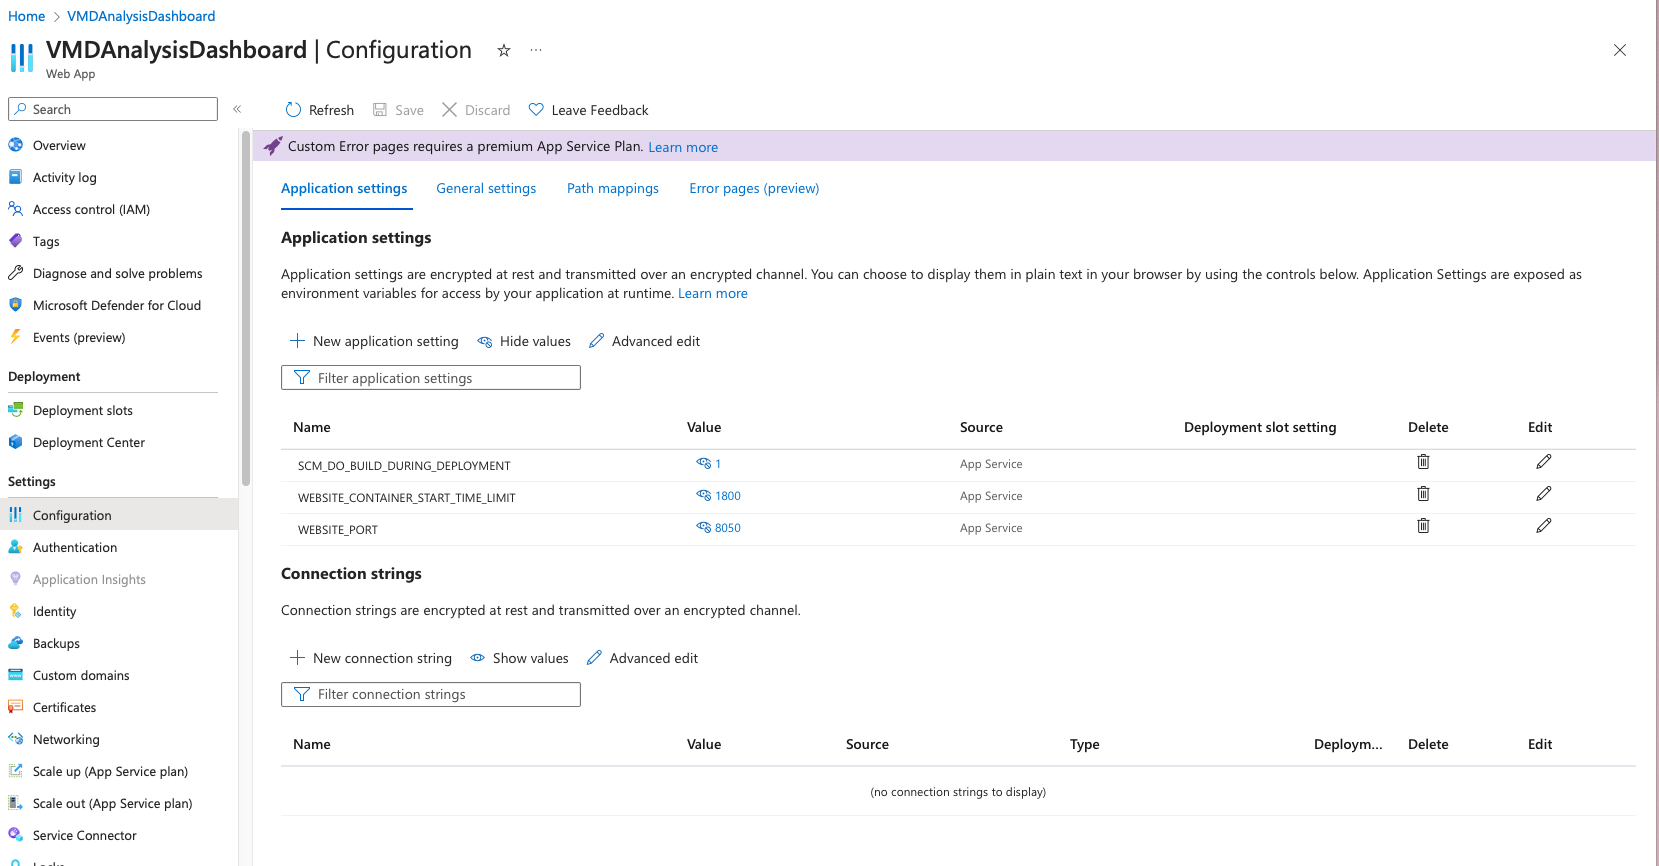
Task: Click the sidebar Search box
Action: [x=113, y=109]
